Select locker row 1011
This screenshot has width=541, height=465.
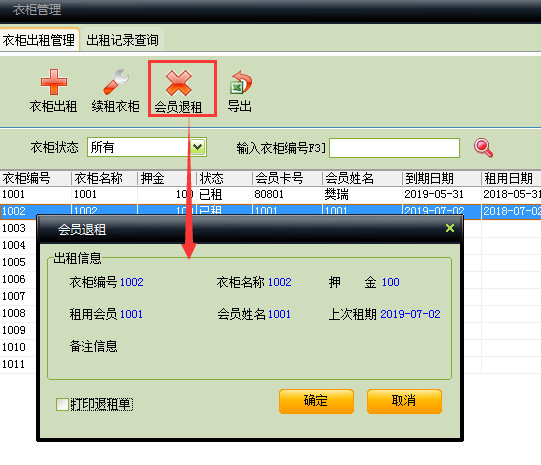18,364
